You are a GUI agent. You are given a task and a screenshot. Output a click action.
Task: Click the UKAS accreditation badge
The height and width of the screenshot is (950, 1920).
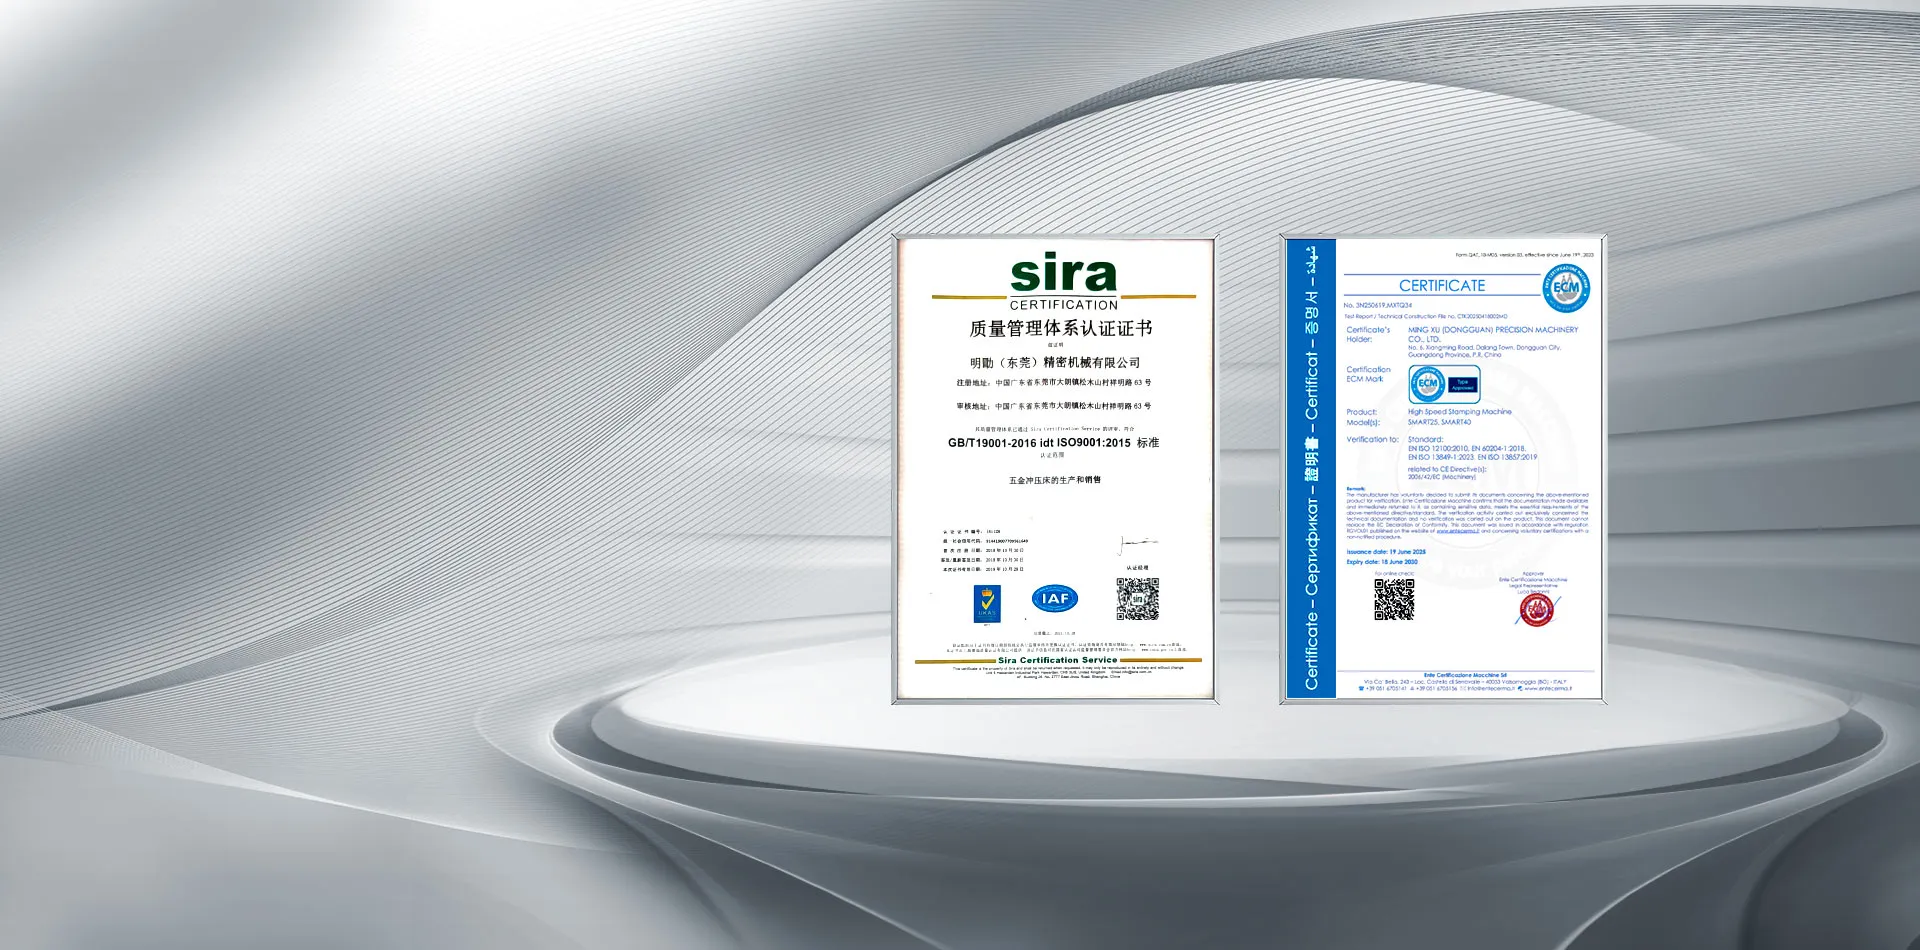click(x=987, y=603)
